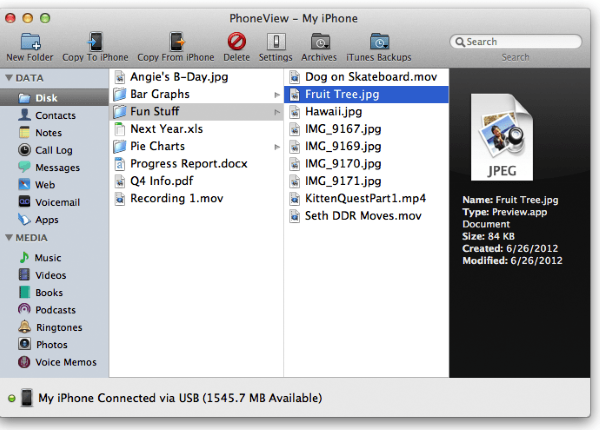Collapse the DATA section triangle
This screenshot has height=430, width=600.
(9, 77)
